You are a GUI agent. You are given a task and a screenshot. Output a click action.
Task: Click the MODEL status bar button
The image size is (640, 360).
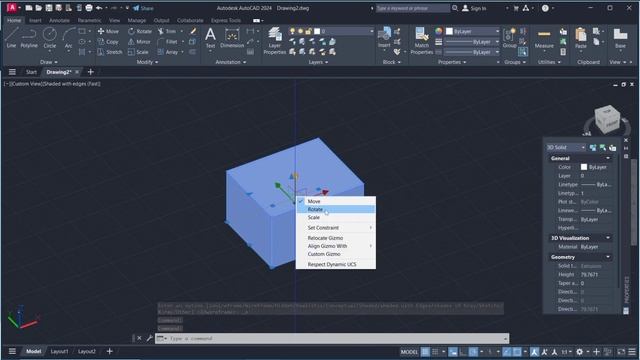(x=409, y=352)
